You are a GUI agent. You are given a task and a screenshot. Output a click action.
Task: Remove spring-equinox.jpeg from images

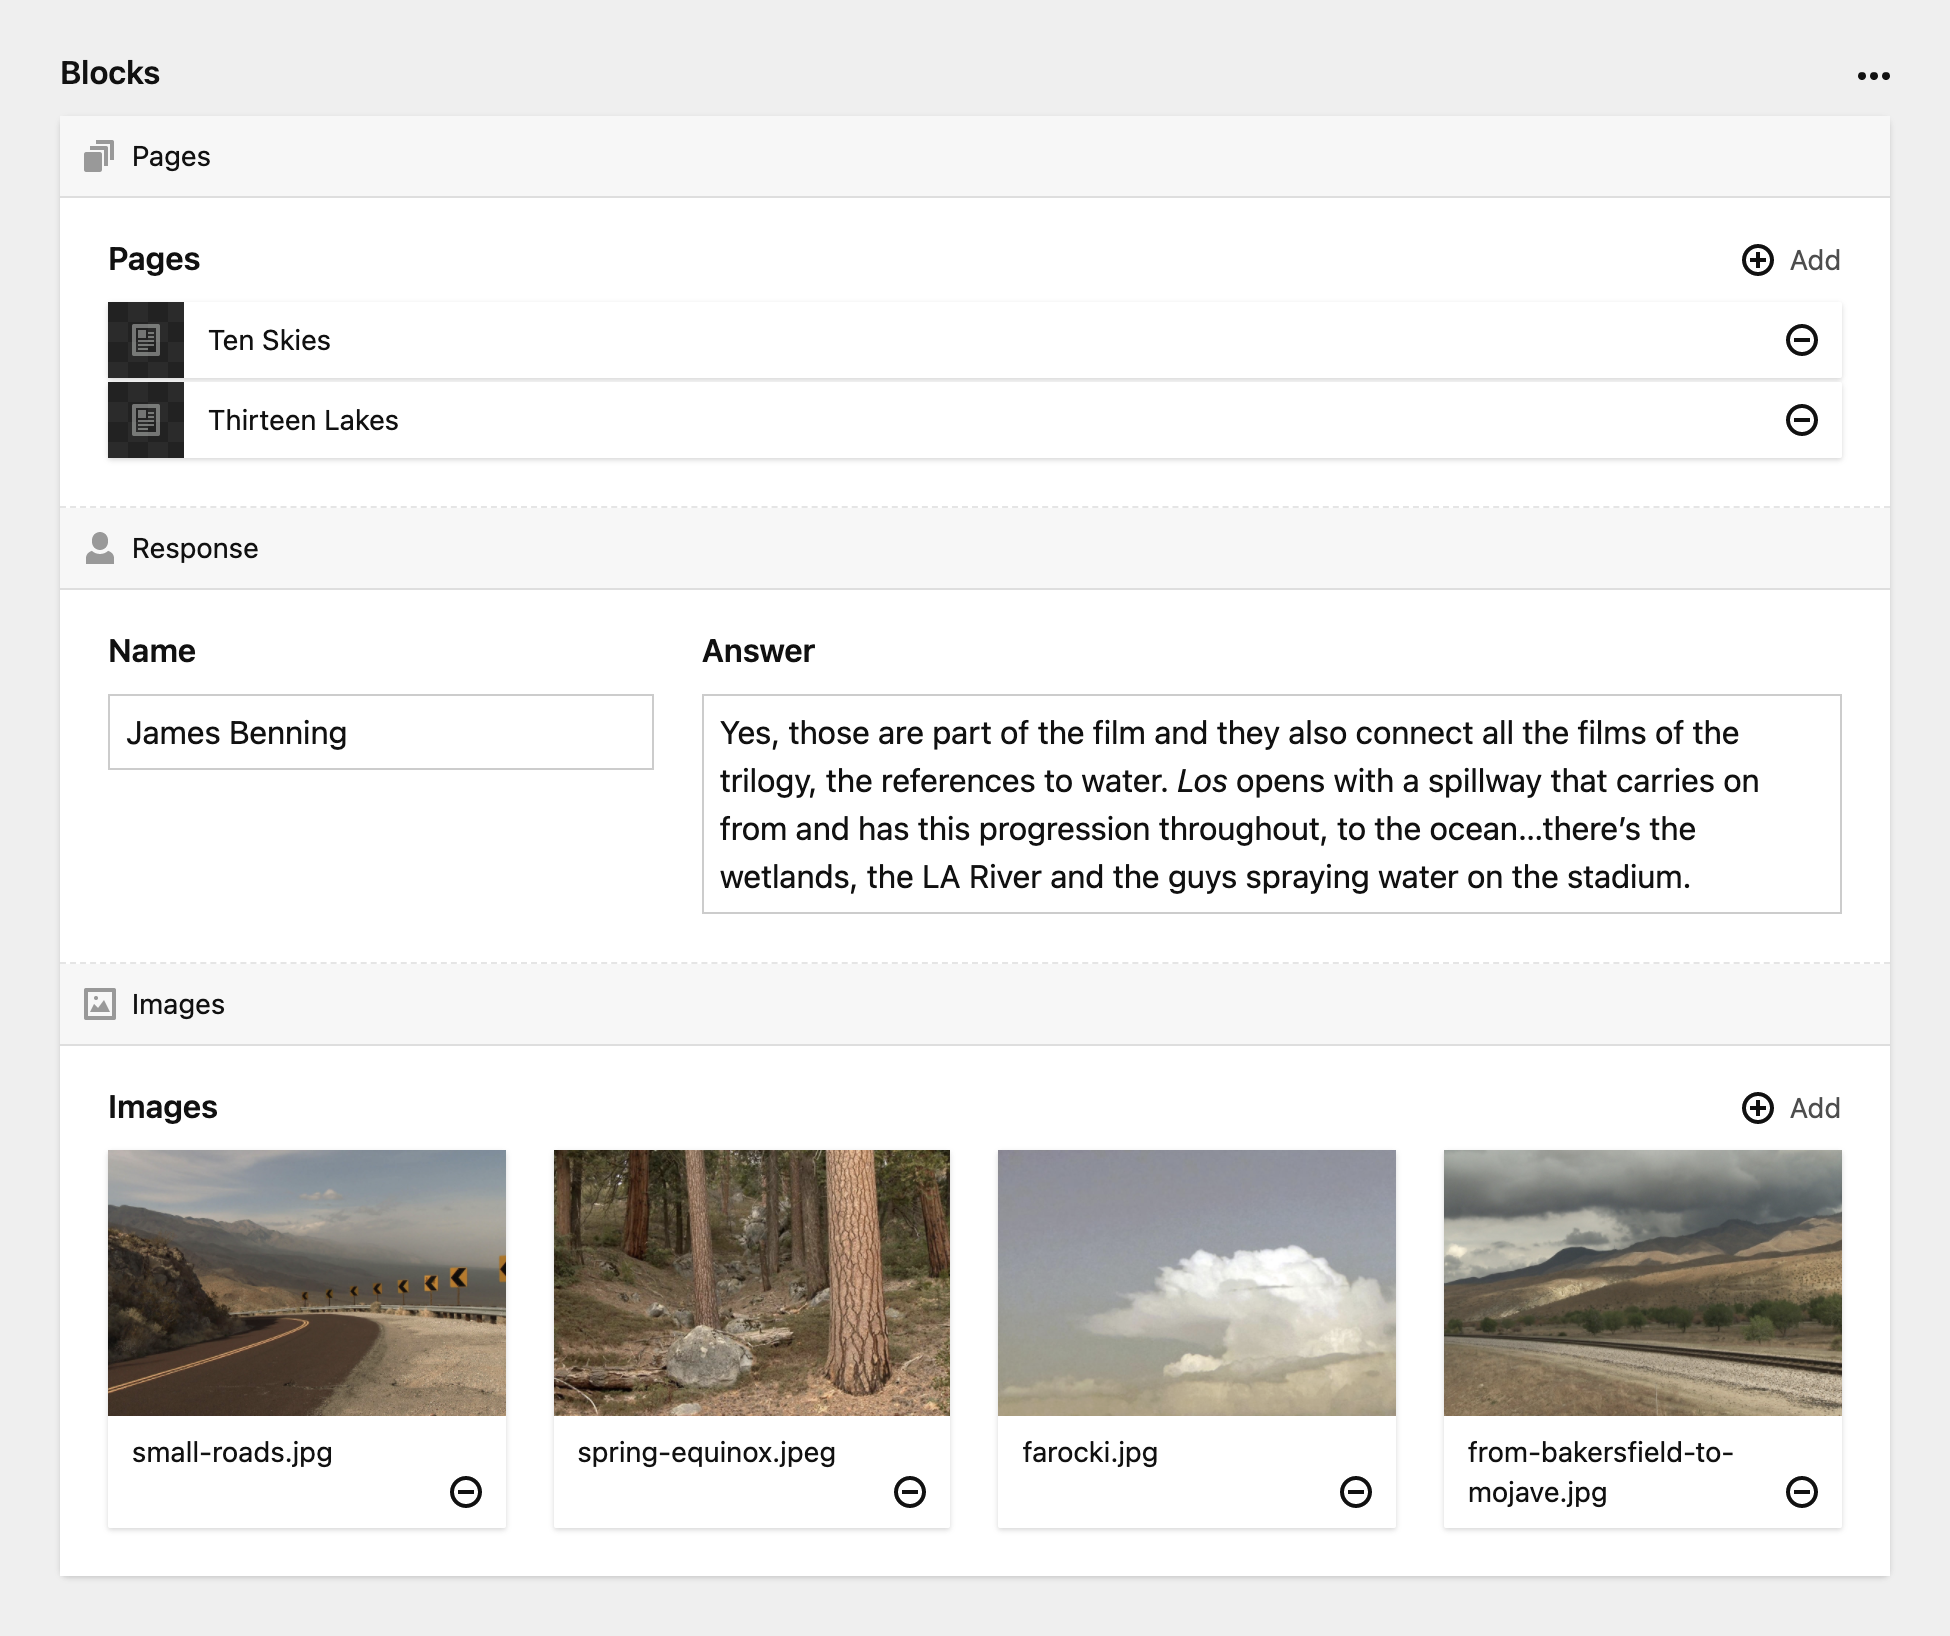pos(909,1492)
